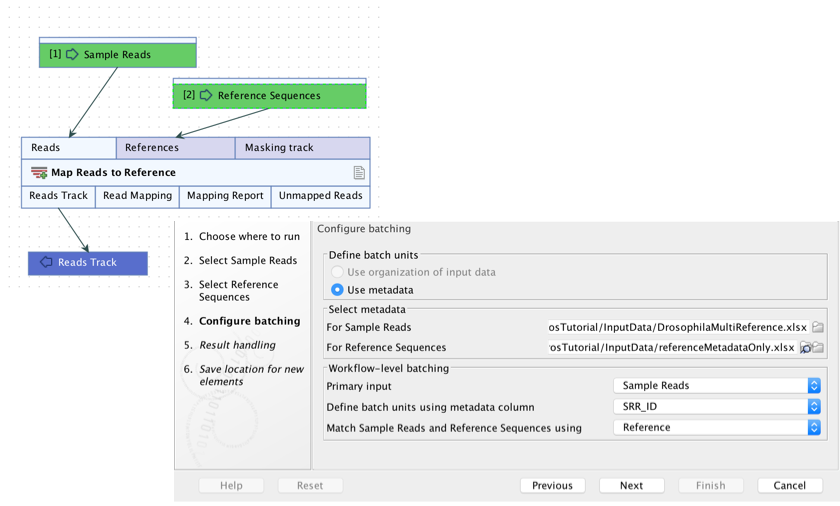Select Use organization of input data option
The height and width of the screenshot is (506, 840).
click(x=338, y=272)
